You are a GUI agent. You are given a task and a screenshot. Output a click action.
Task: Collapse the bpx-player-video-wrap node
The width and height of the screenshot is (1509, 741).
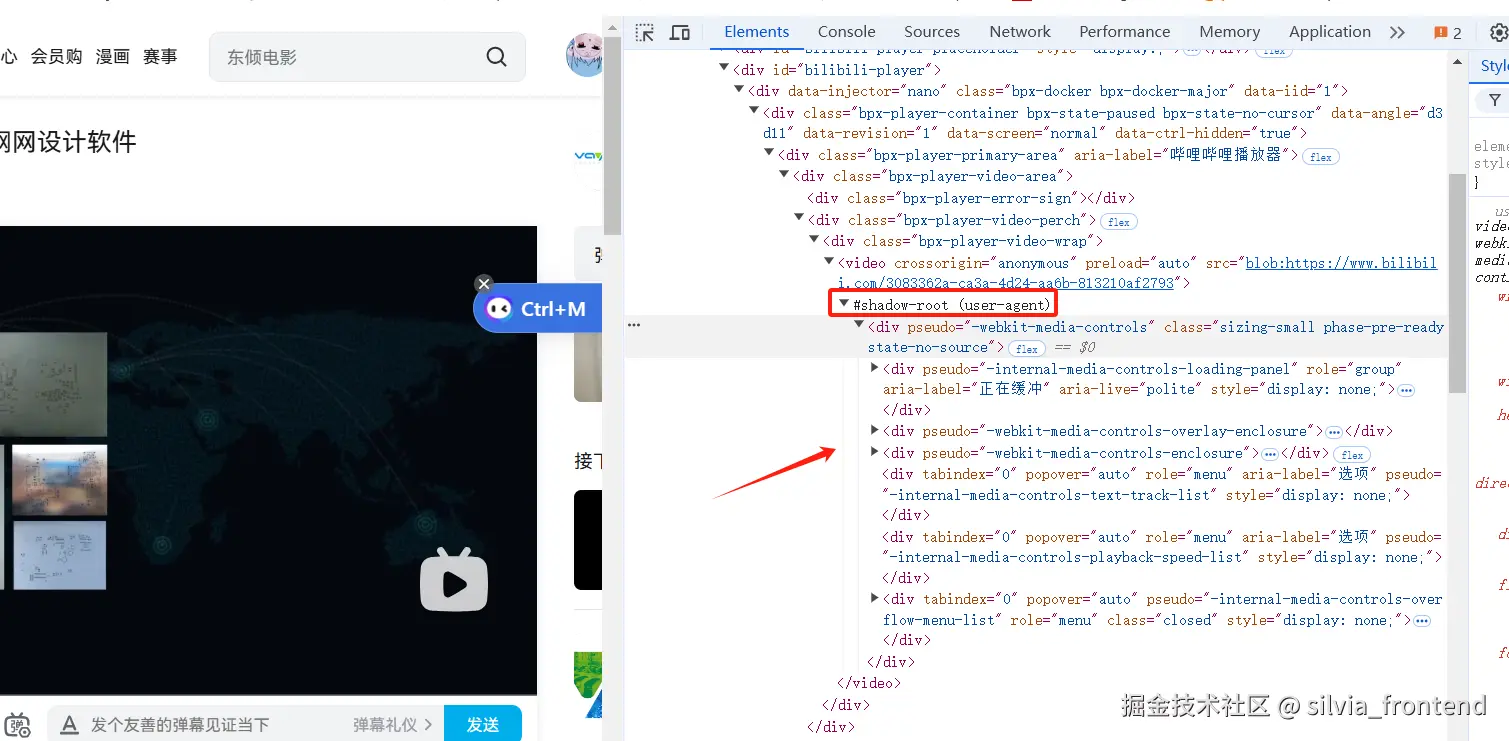[814, 241]
